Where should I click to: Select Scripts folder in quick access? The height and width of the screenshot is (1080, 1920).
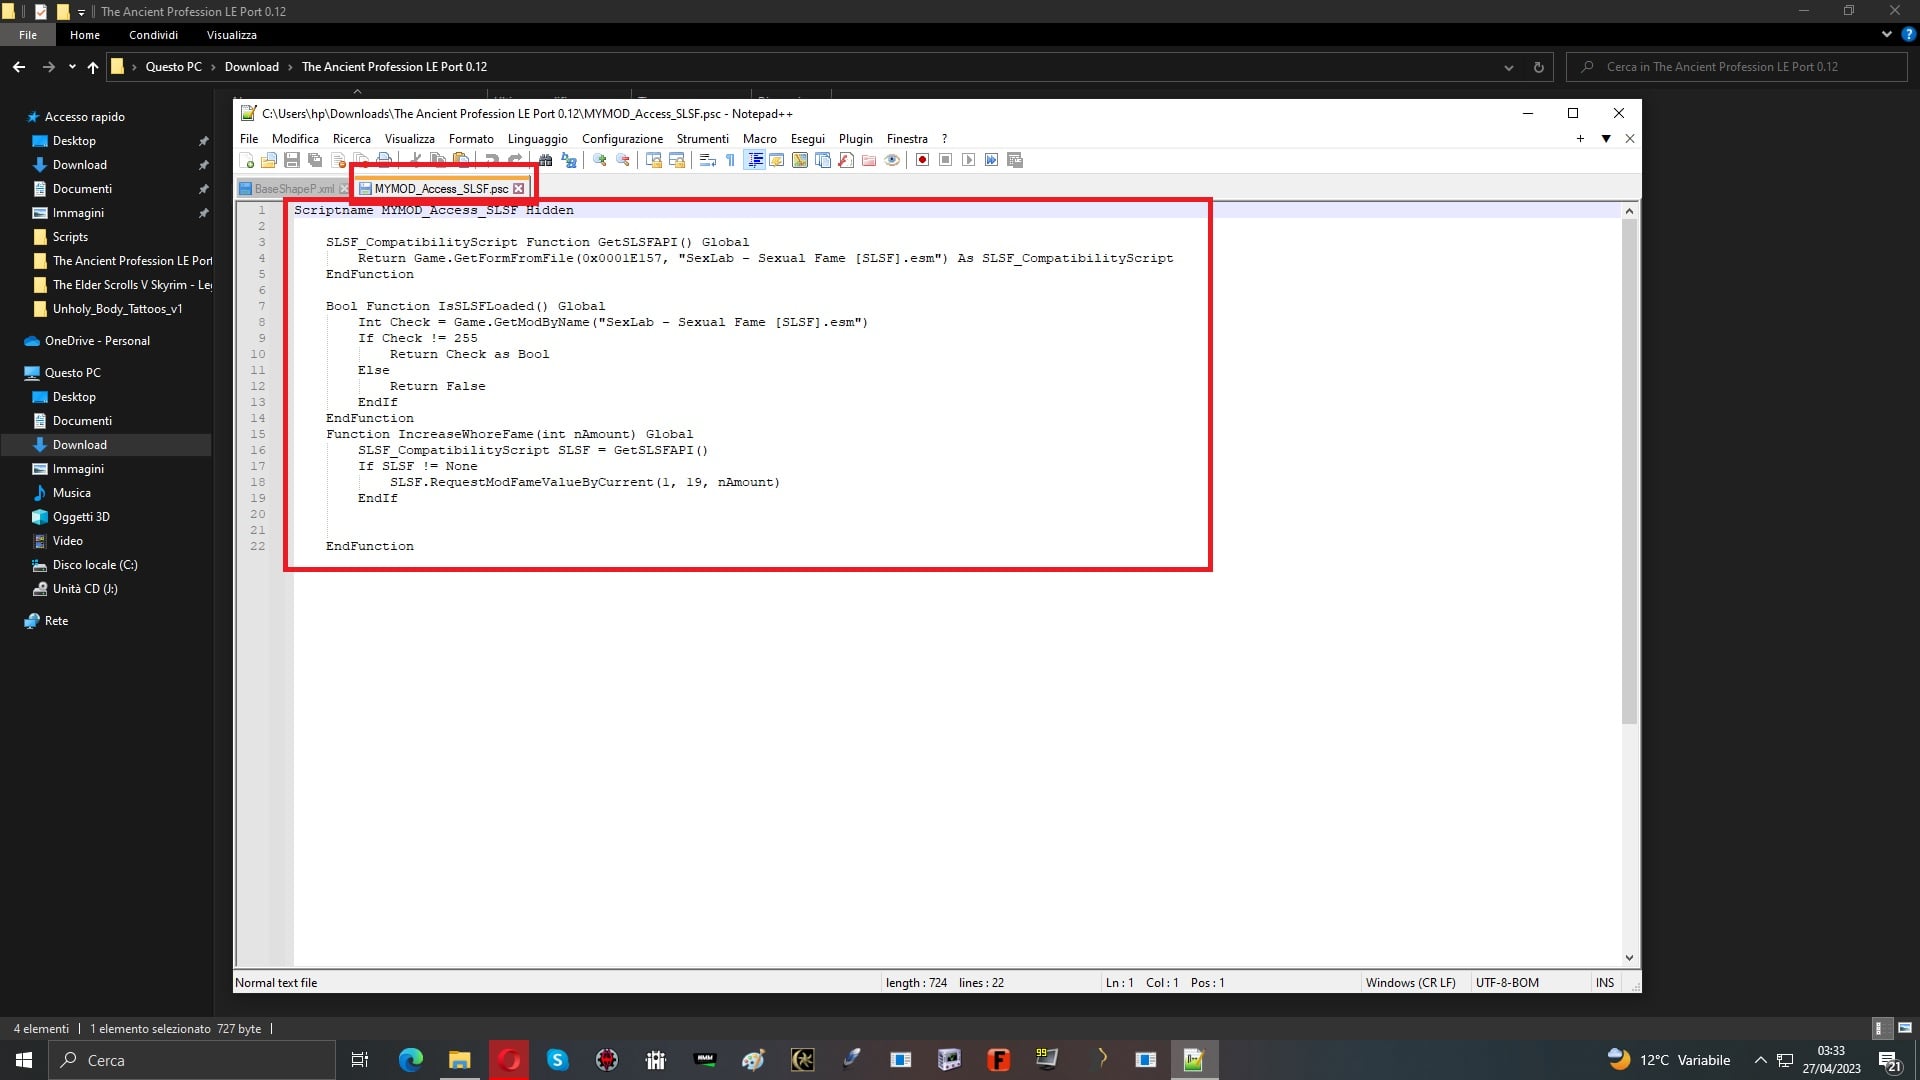[x=70, y=237]
